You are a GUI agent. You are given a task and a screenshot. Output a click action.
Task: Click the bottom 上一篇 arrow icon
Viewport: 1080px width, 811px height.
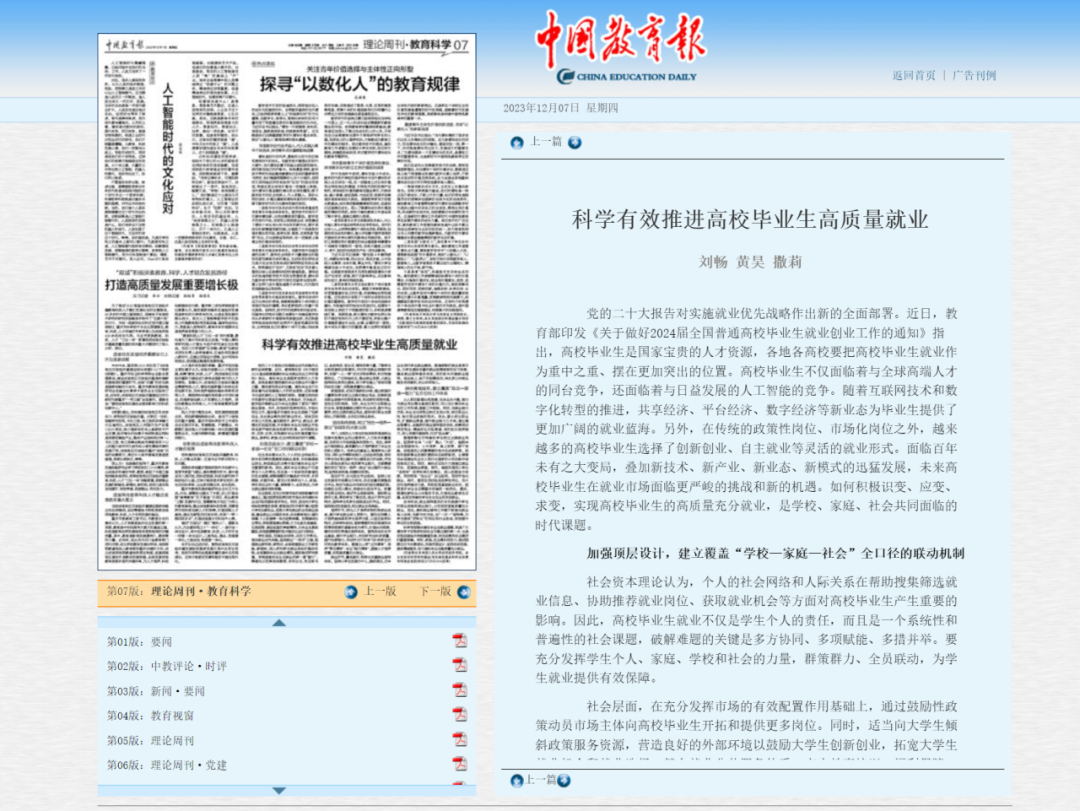(x=517, y=780)
